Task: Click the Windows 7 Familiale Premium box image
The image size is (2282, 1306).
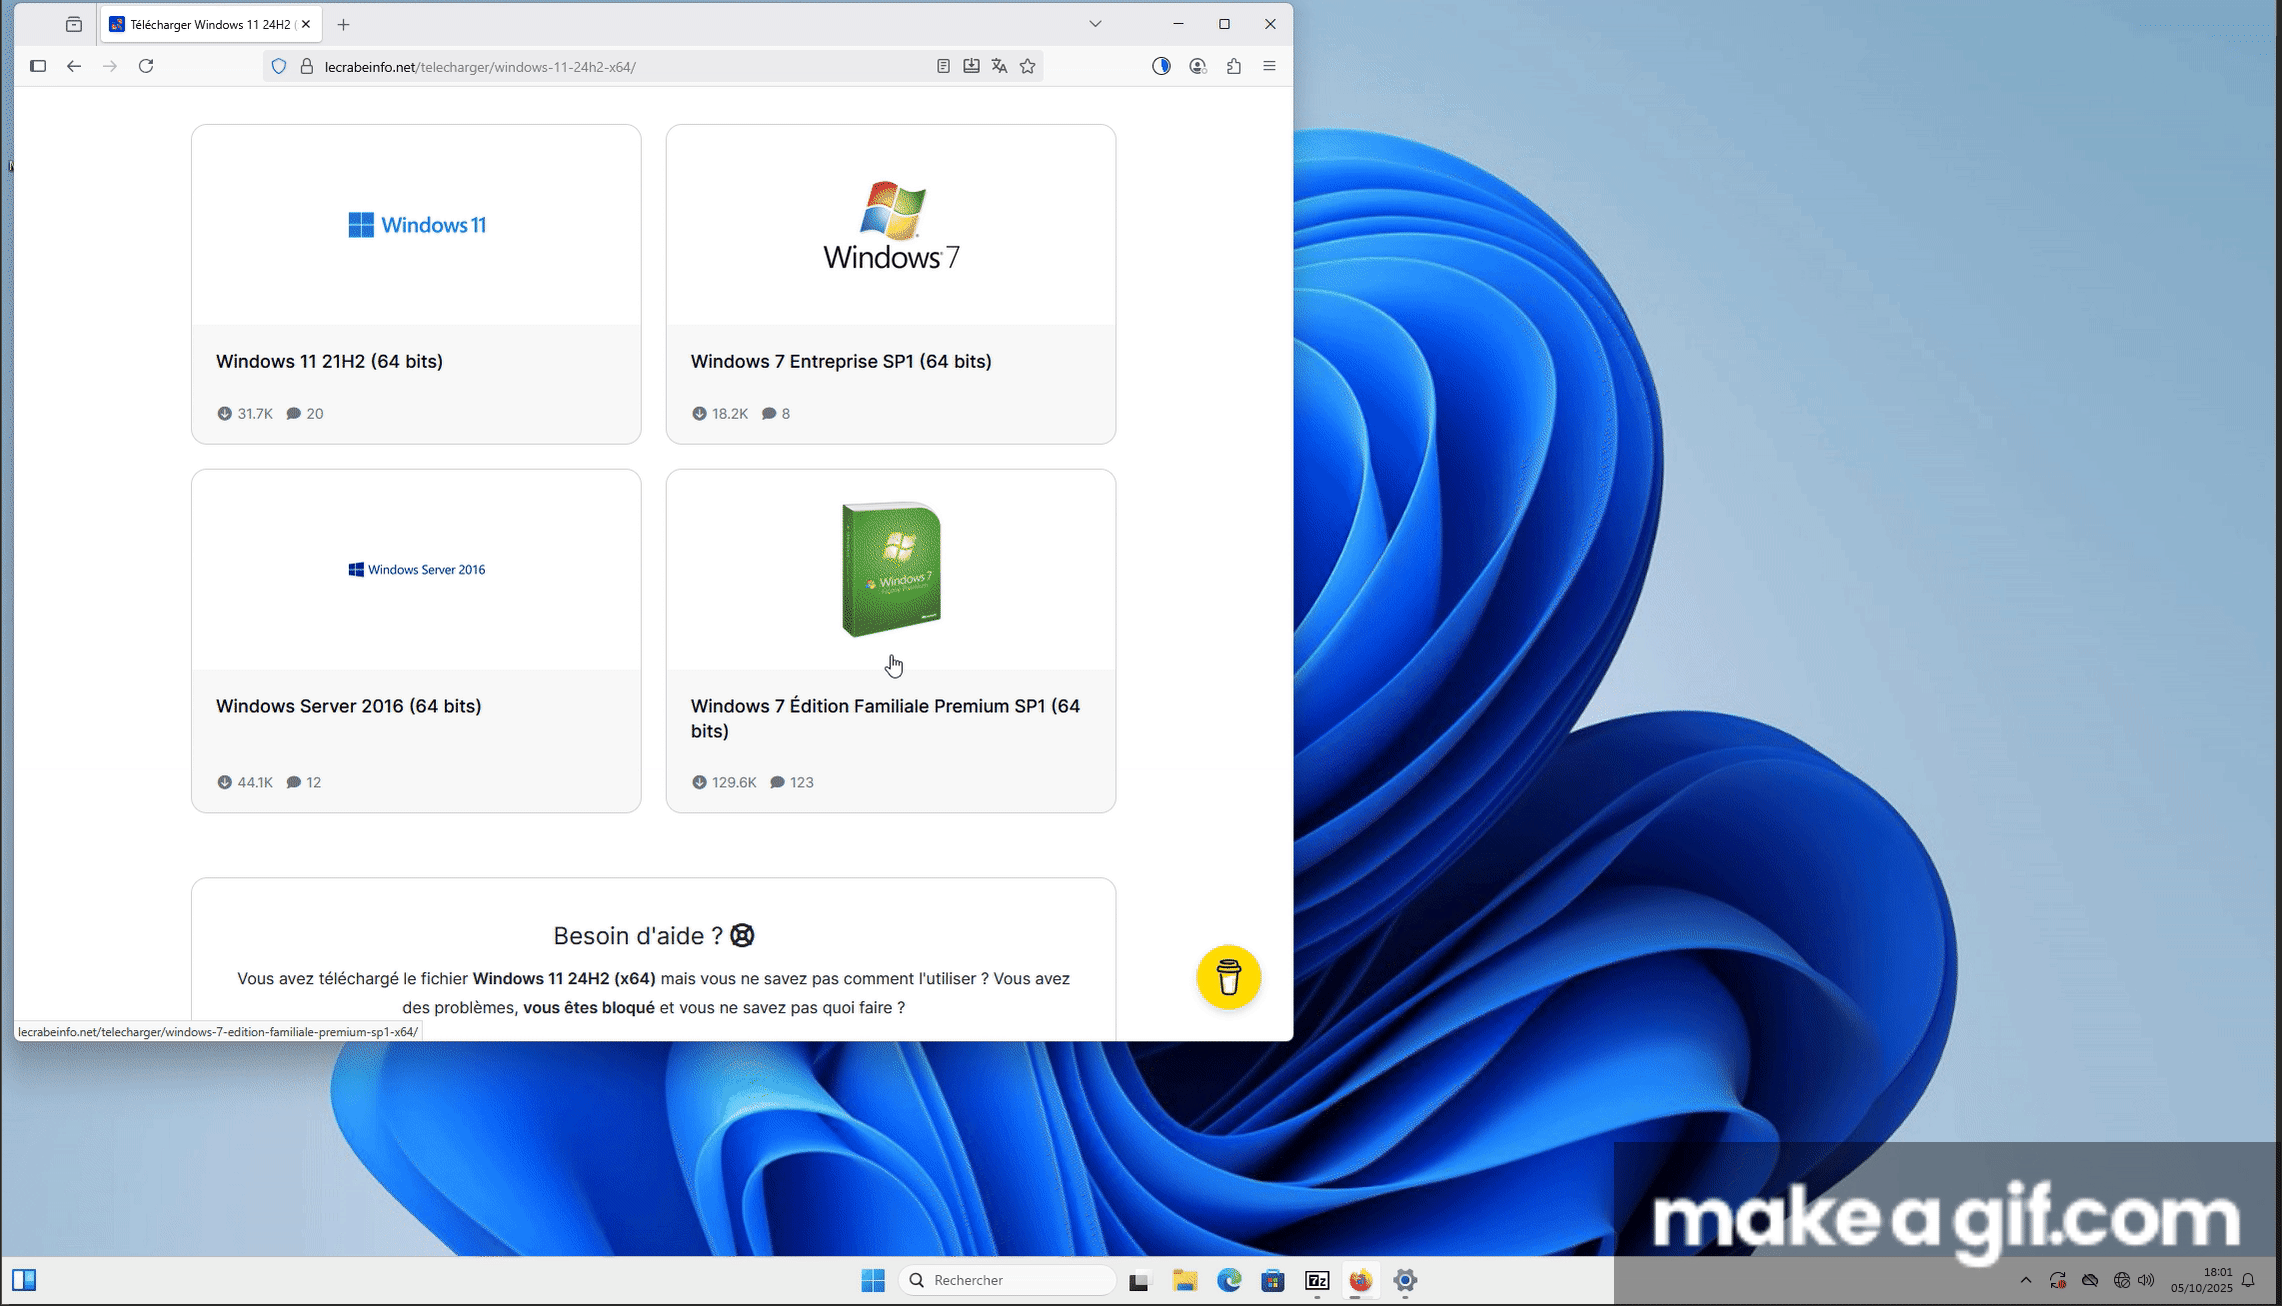Action: click(x=891, y=569)
